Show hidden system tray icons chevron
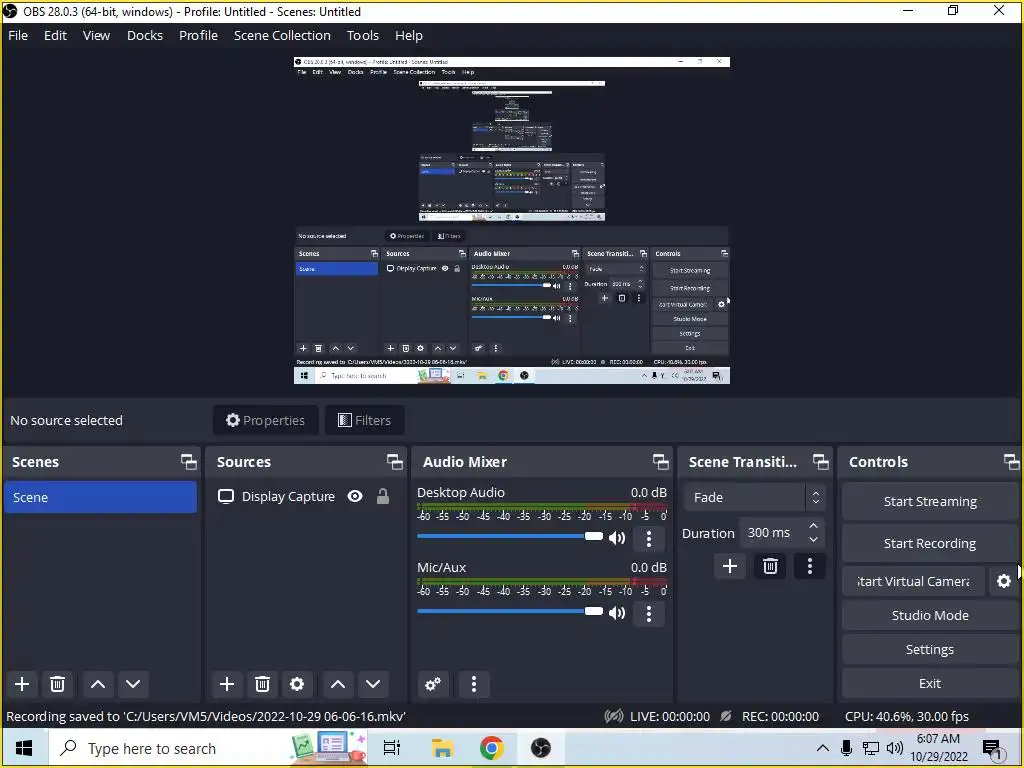The image size is (1024, 768). pos(823,748)
